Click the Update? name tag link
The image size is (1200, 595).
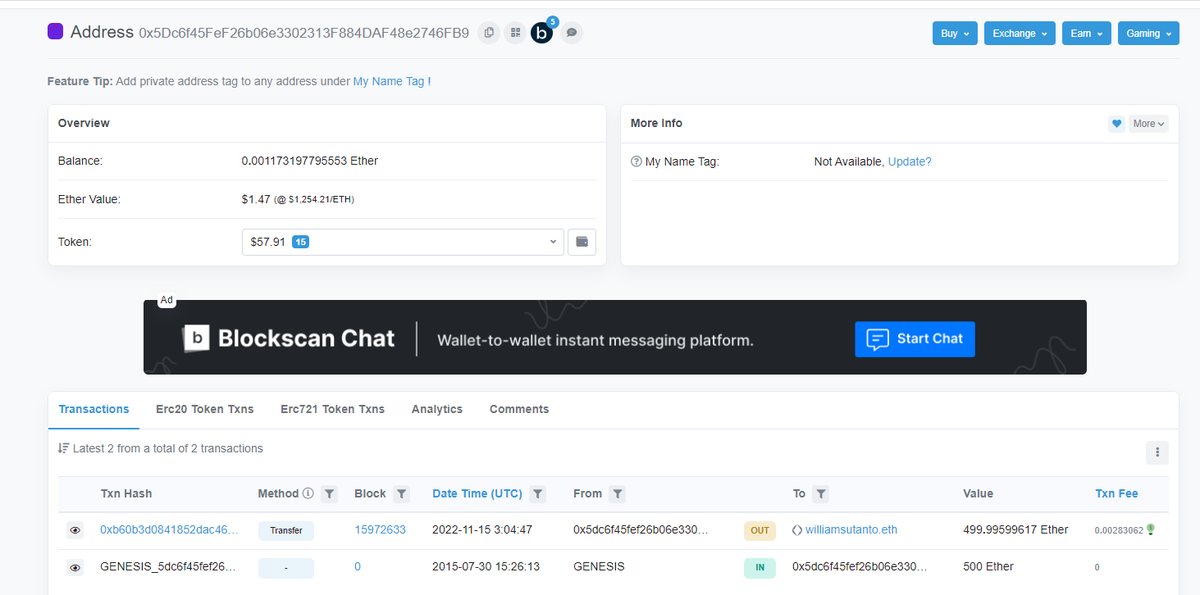(909, 161)
